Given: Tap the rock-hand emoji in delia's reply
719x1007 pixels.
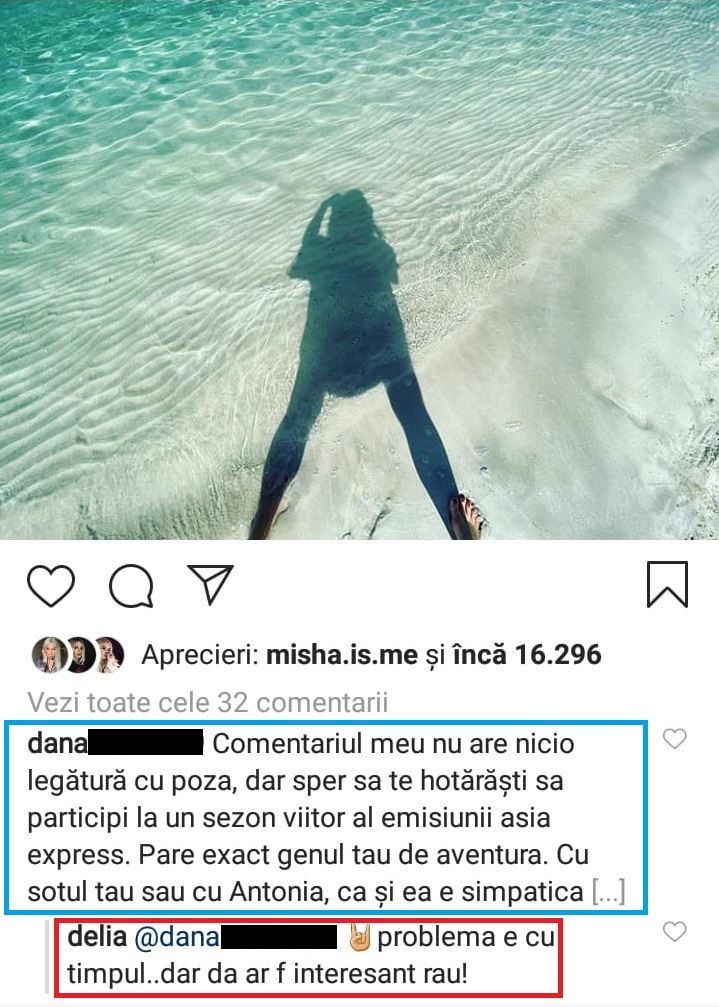Looking at the screenshot, I should click(x=360, y=938).
